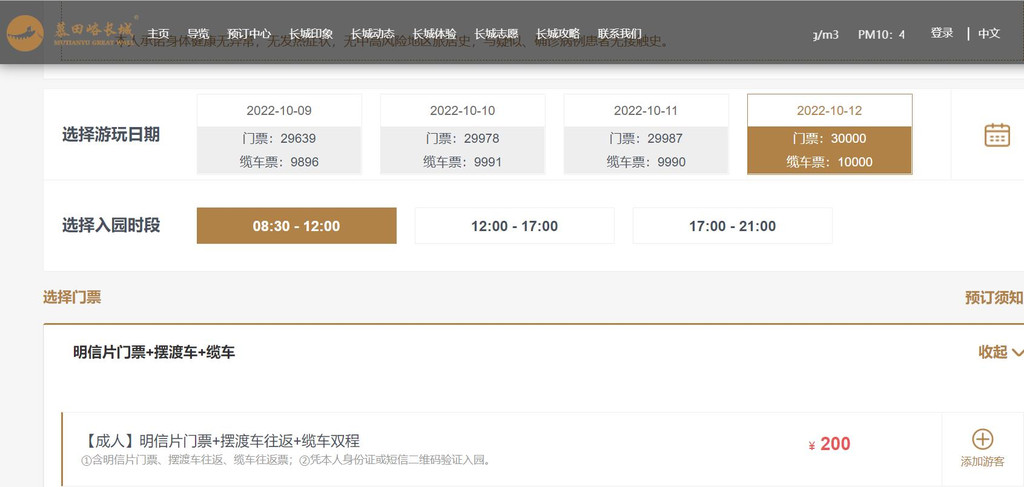The image size is (1024, 487).
Task: Pick the 2022-10-12 date option
Action: (829, 135)
